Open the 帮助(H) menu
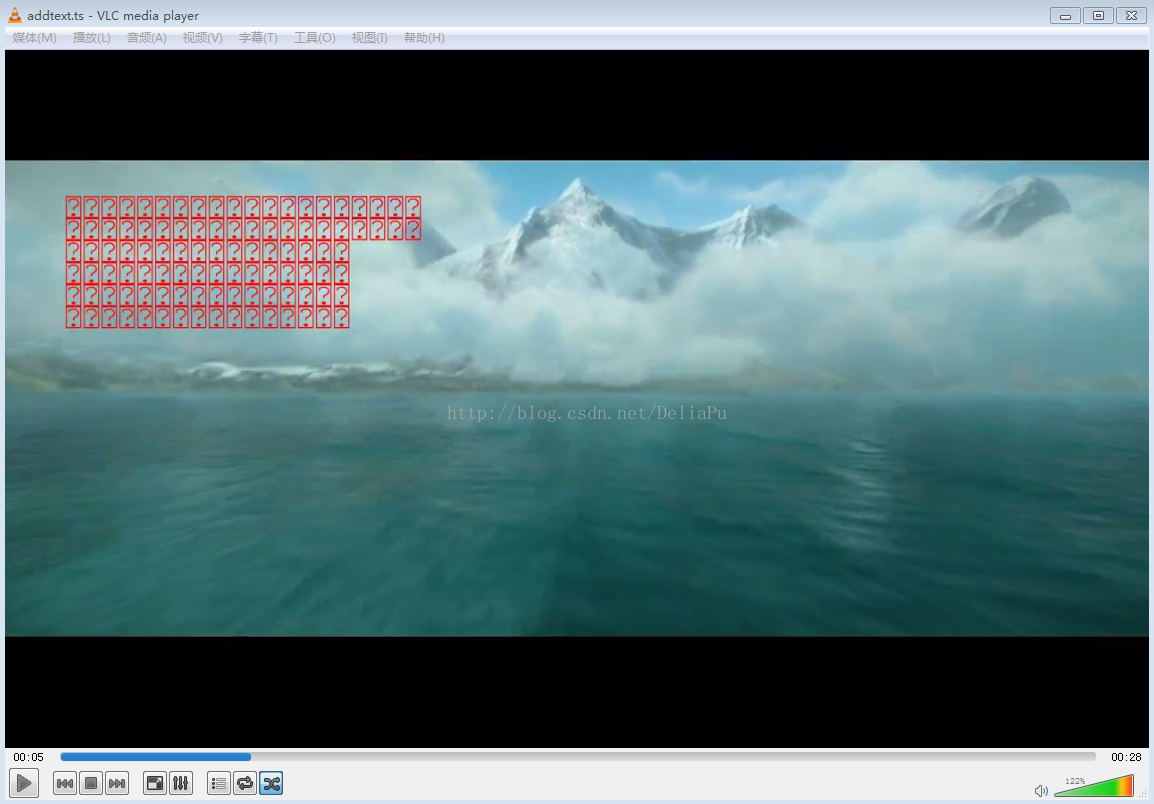 pyautogui.click(x=424, y=38)
